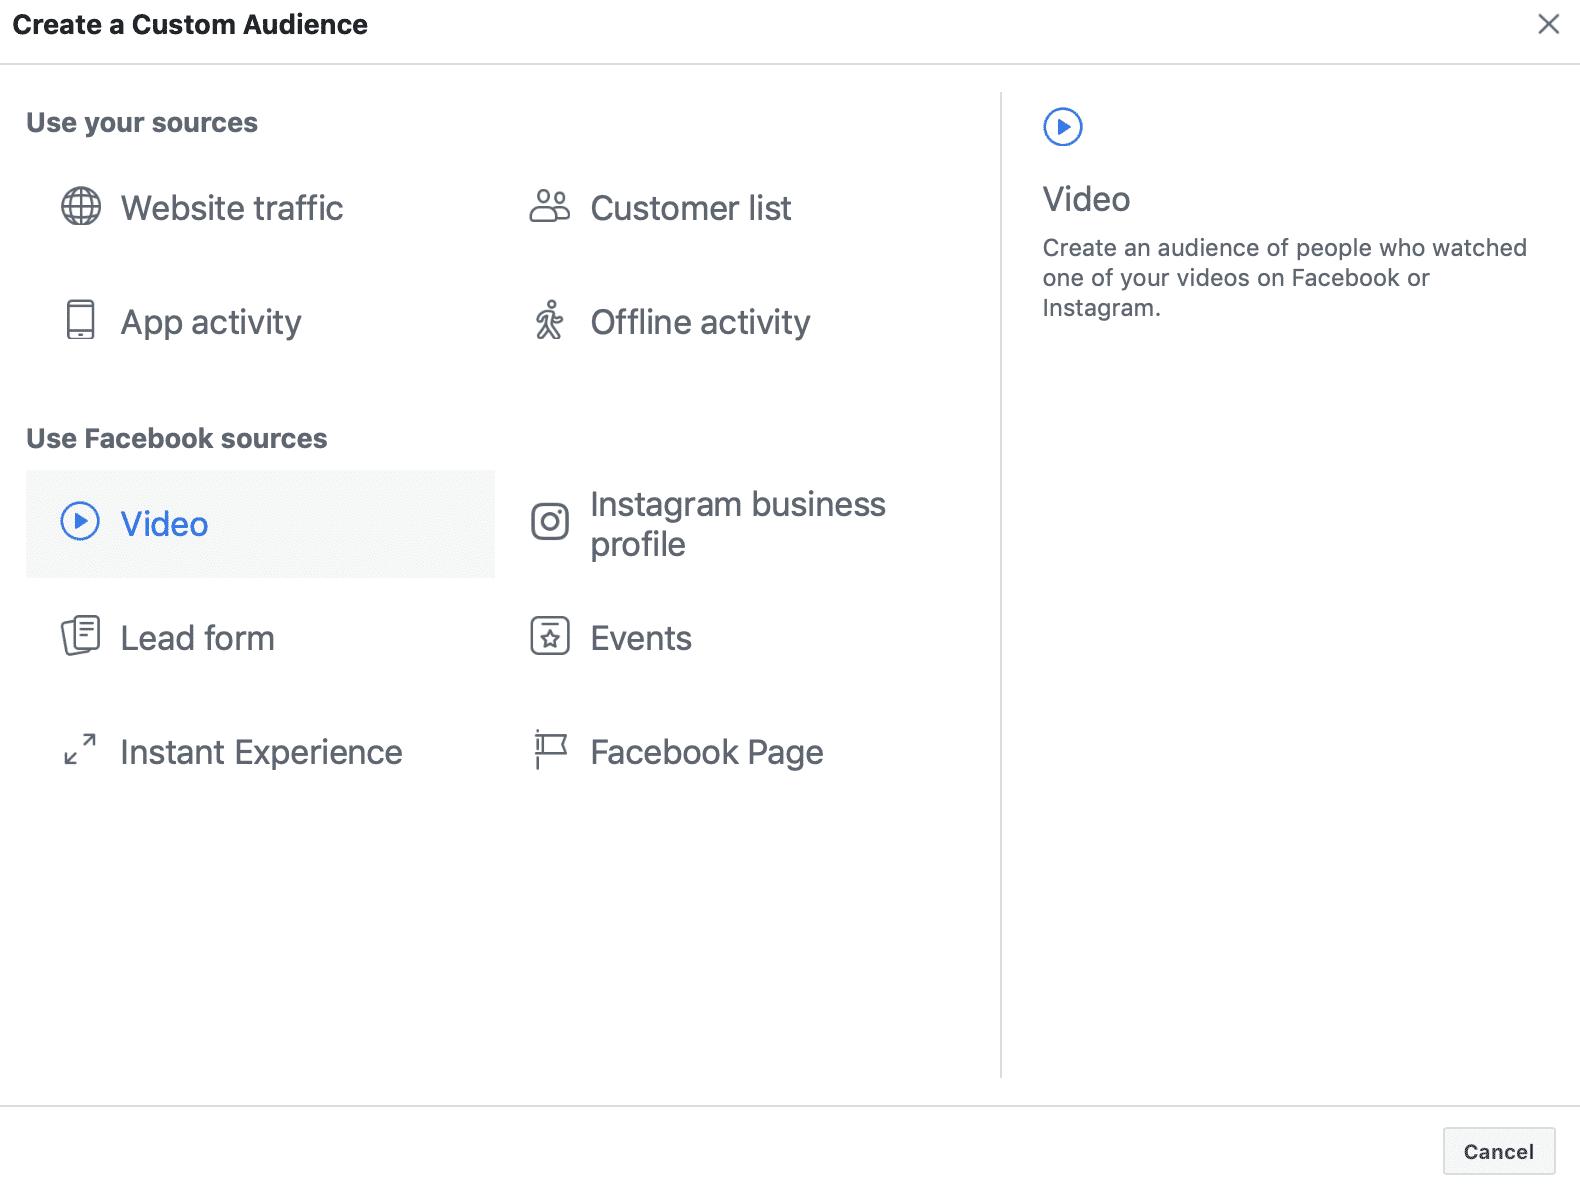Image resolution: width=1580 pixels, height=1188 pixels.
Task: Select the Lead form source
Action: tap(197, 638)
